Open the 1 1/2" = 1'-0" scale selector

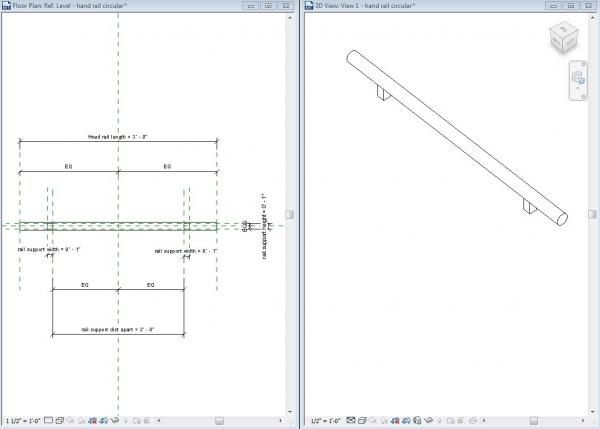[23, 421]
